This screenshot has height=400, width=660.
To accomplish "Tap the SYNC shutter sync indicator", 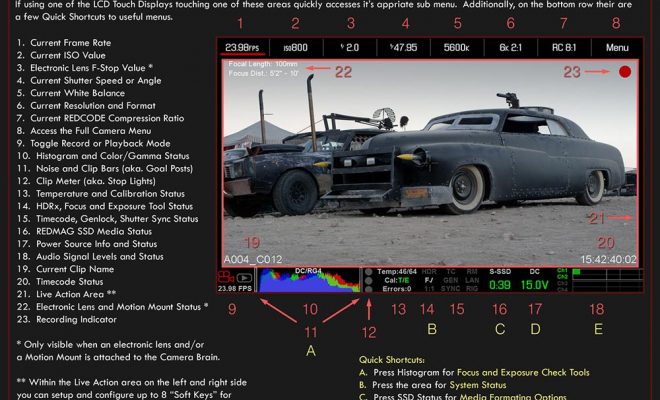I will pos(450,288).
